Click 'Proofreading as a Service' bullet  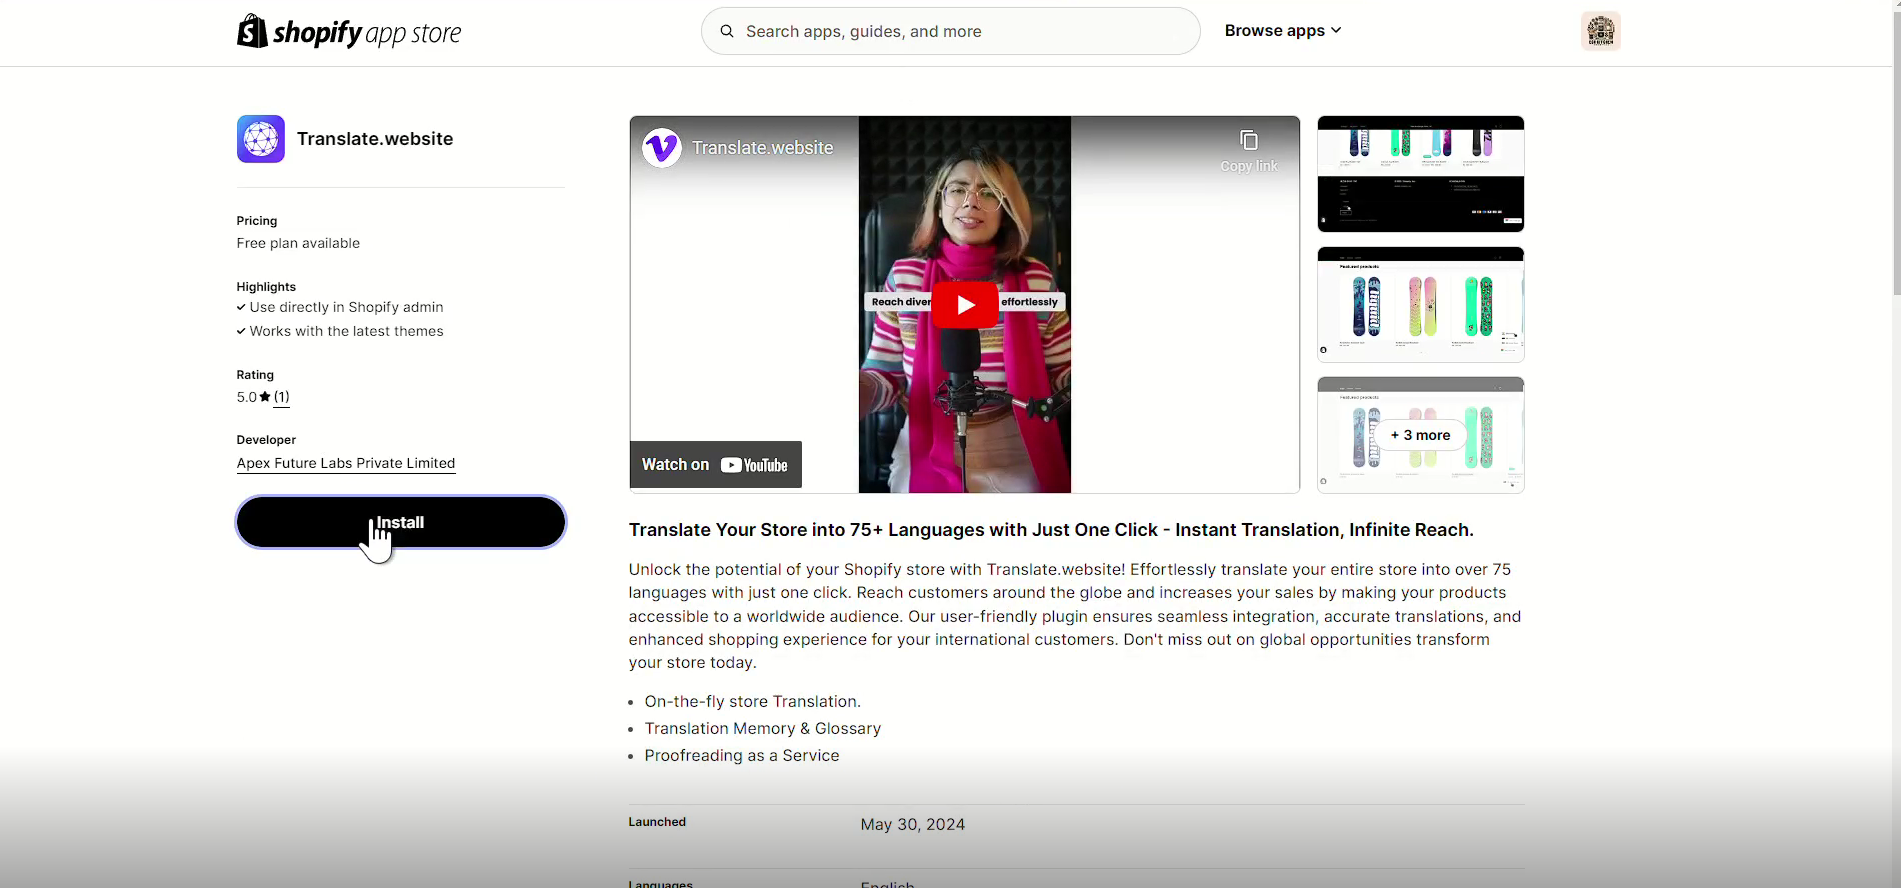(x=742, y=756)
